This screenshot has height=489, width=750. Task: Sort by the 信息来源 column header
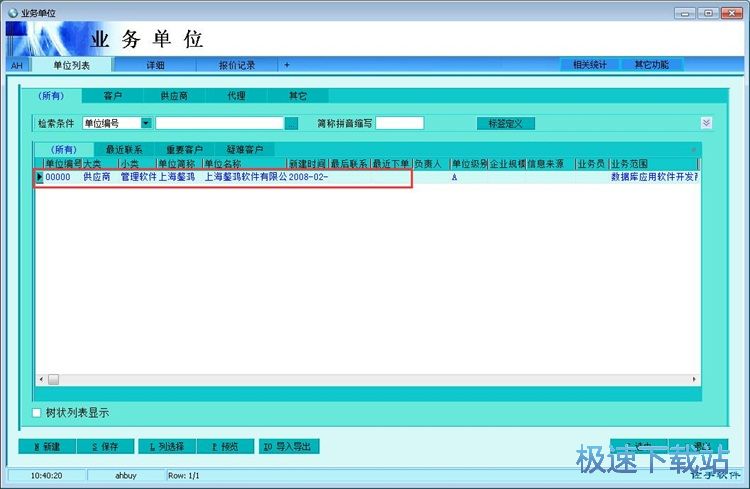551,164
